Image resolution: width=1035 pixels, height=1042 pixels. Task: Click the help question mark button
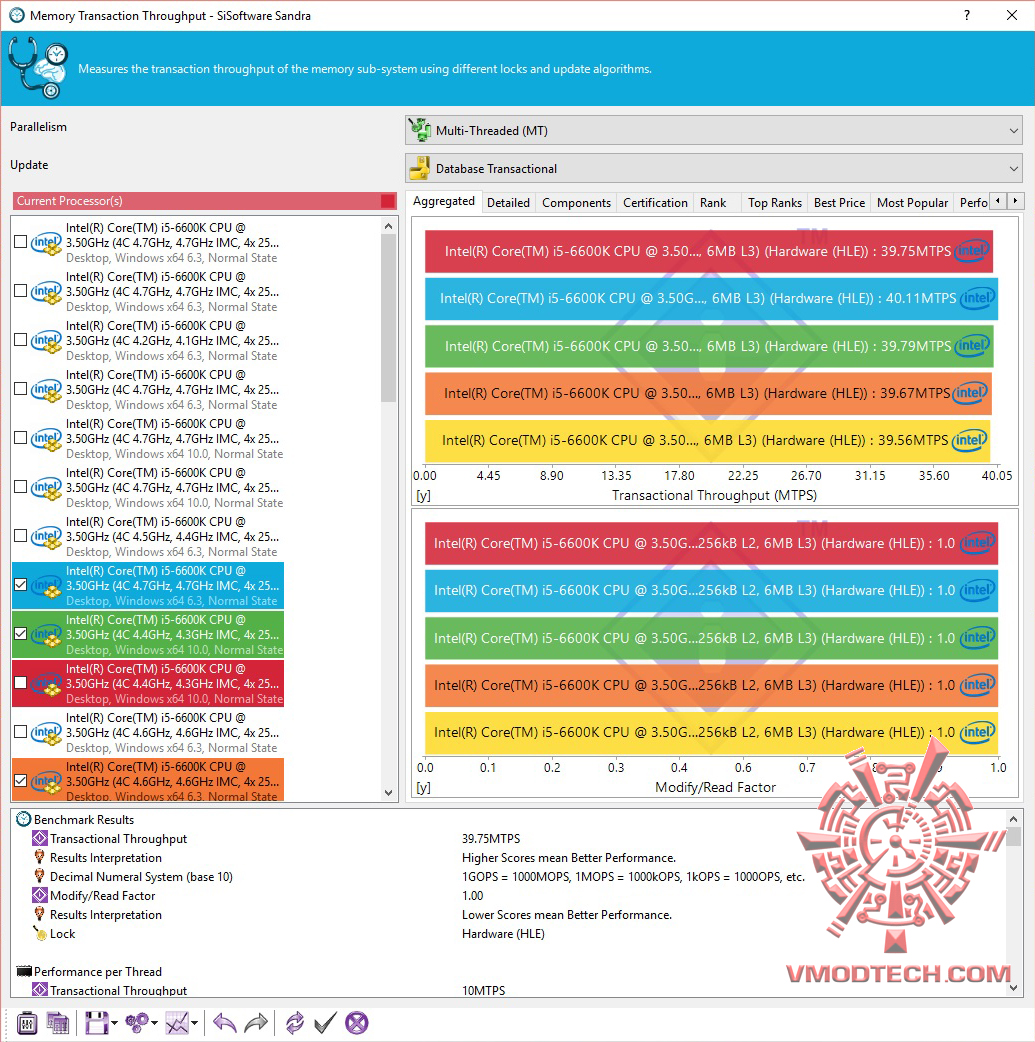pyautogui.click(x=967, y=15)
